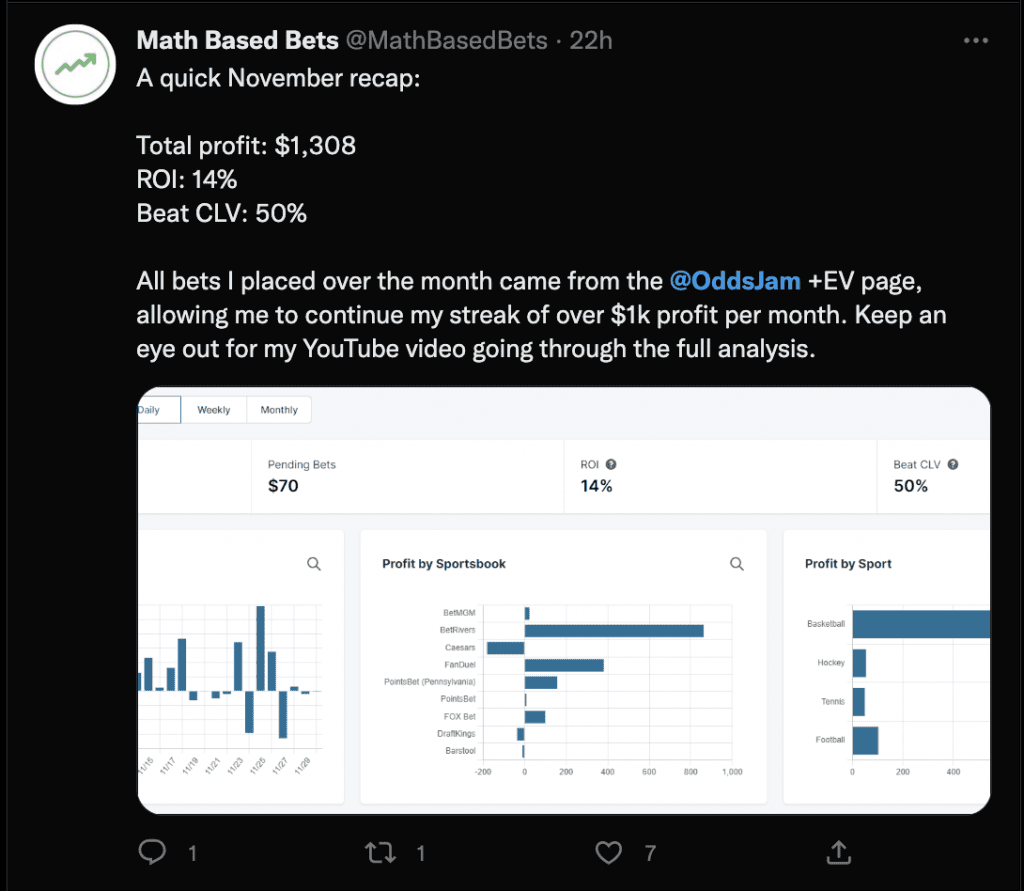The width and height of the screenshot is (1024, 891).
Task: Open the tweet's three-dot more menu
Action: [976, 40]
